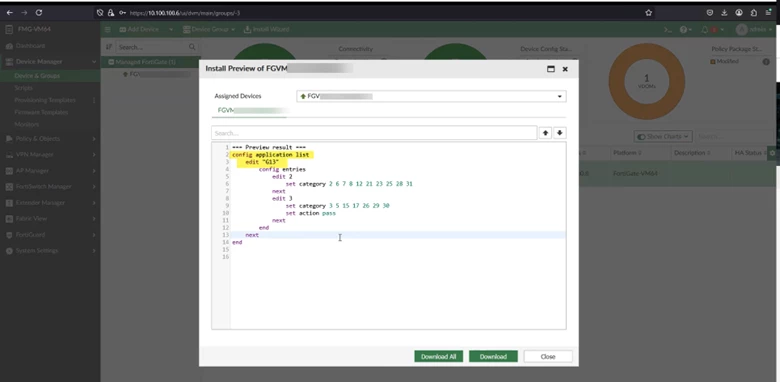Click the hamburger toggle in the green toolbar
This screenshot has height=382, width=780.
(107, 29)
